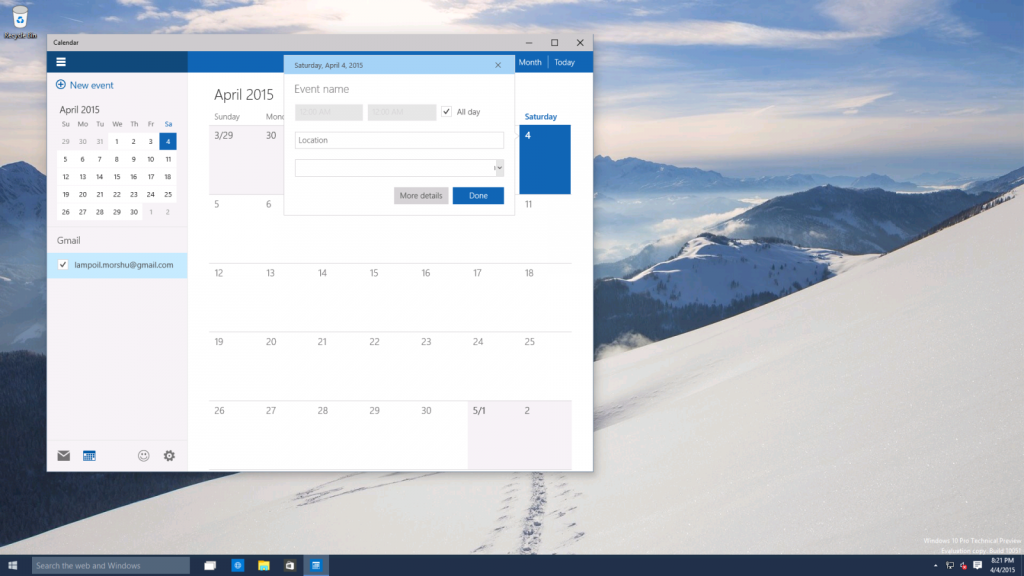Select the 5/1 cell in month grid
Screen dimensions: 1024x576
point(493,435)
